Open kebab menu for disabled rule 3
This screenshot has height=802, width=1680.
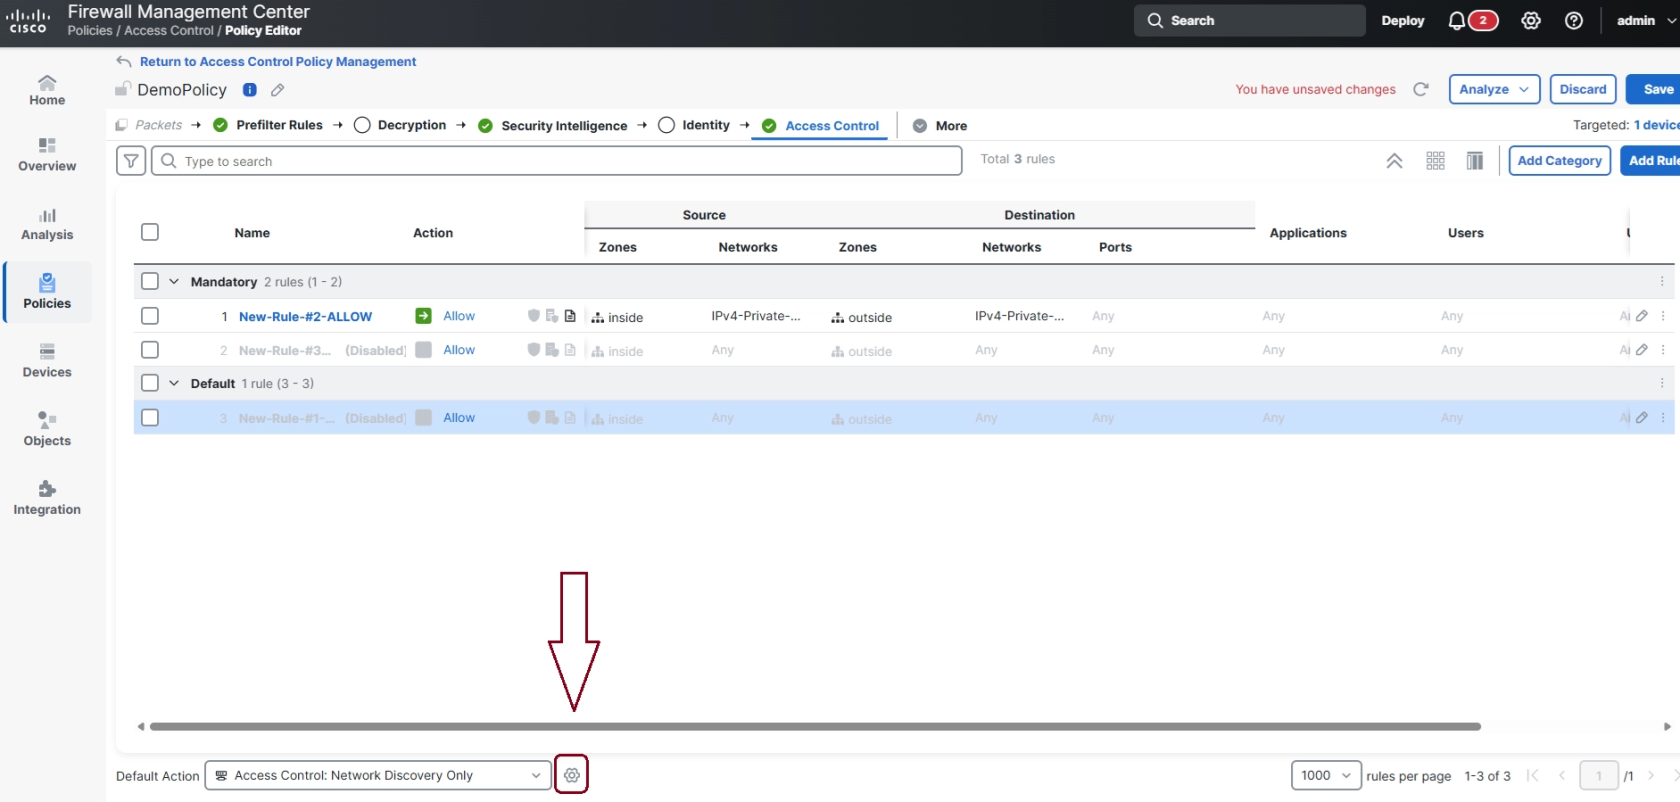tap(1663, 418)
